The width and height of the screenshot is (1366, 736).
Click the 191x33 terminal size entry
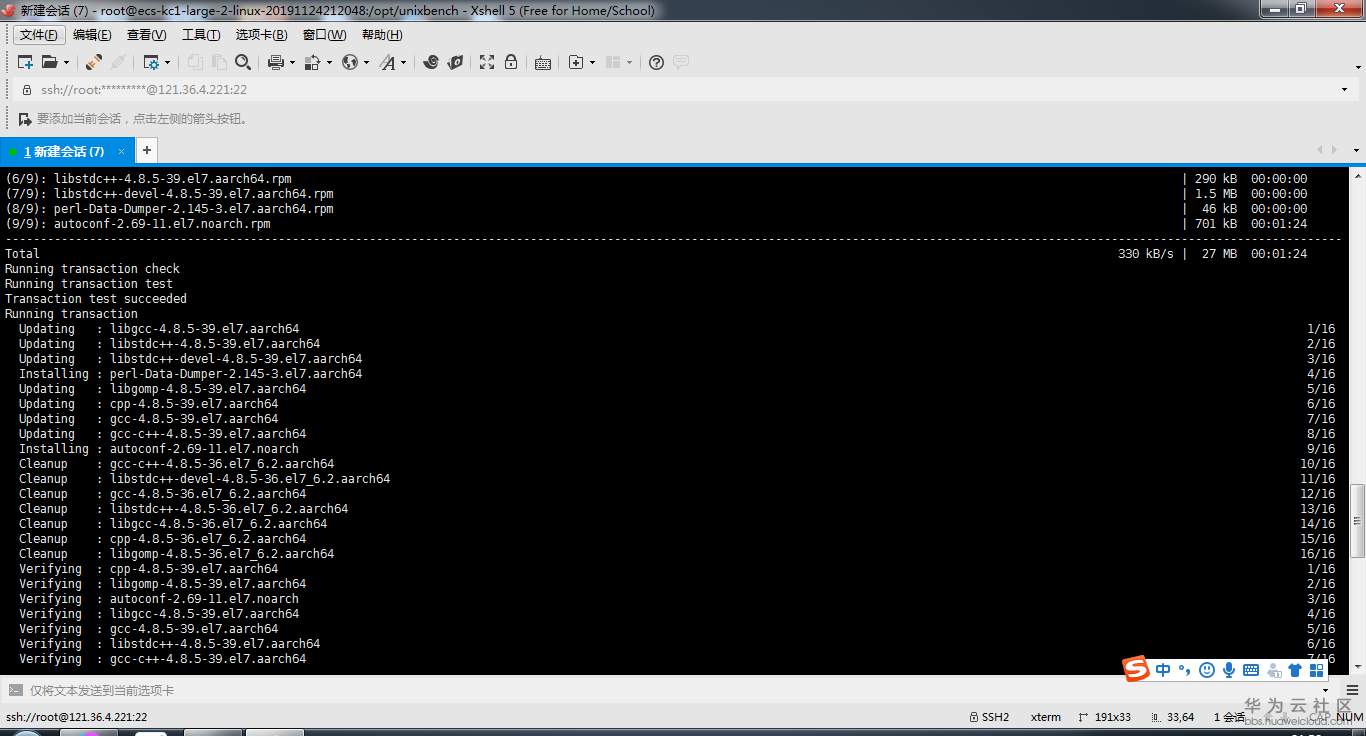pyautogui.click(x=1105, y=717)
